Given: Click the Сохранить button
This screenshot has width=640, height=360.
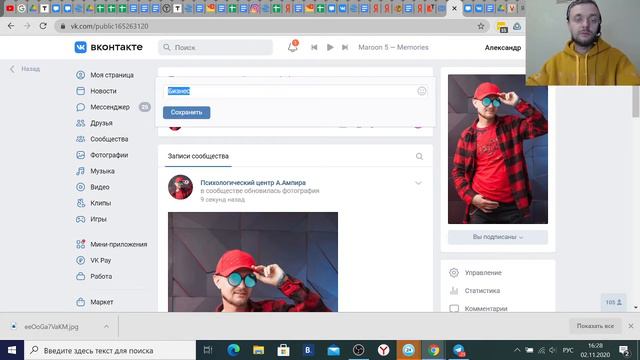Looking at the screenshot, I should tap(187, 112).
